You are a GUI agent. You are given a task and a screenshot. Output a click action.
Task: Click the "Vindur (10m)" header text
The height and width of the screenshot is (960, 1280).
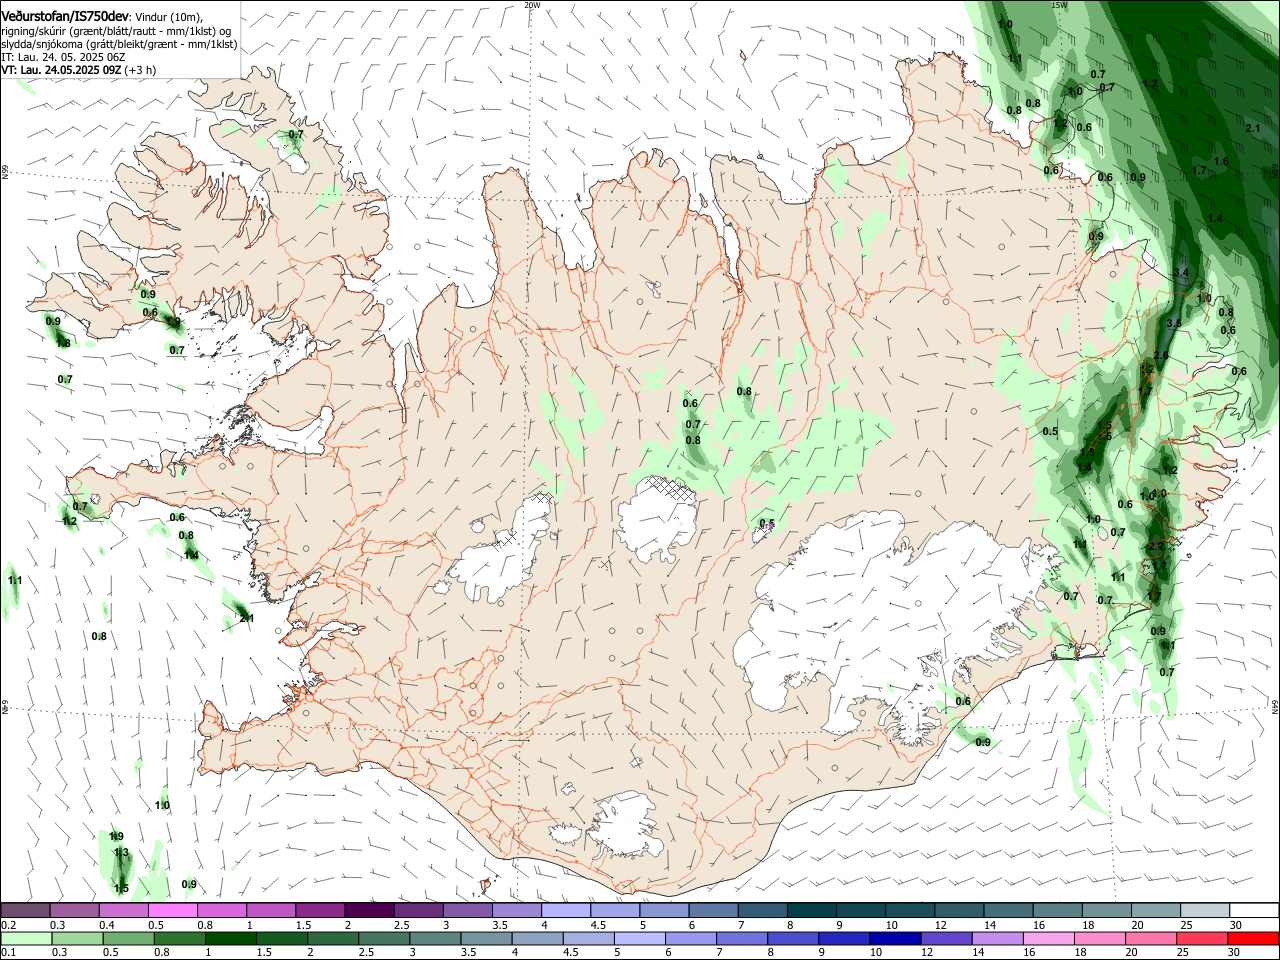[x=168, y=17]
